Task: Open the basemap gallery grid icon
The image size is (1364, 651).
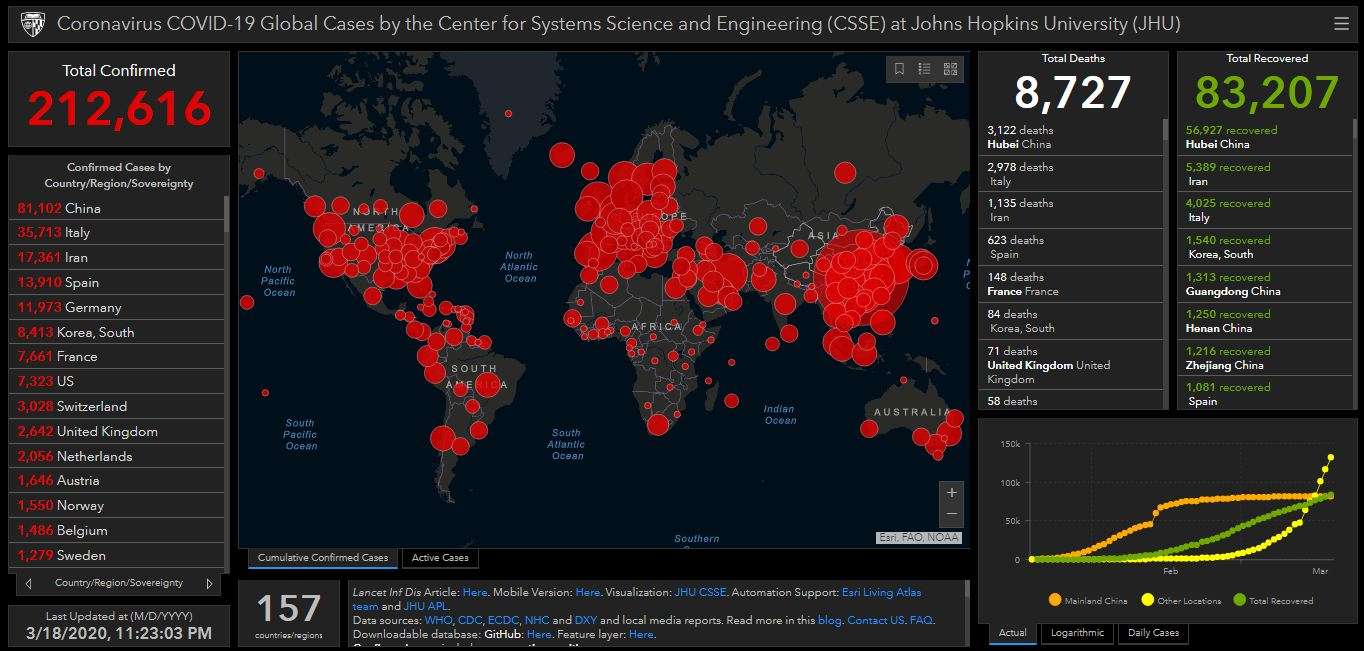Action: [950, 69]
